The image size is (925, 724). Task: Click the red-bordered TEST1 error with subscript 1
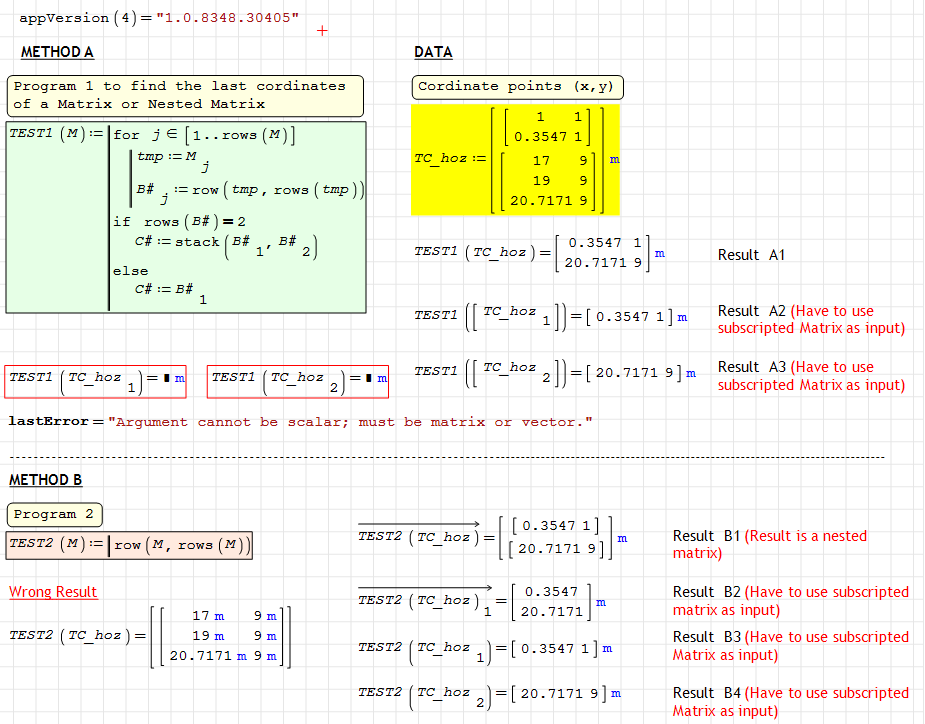tap(98, 378)
